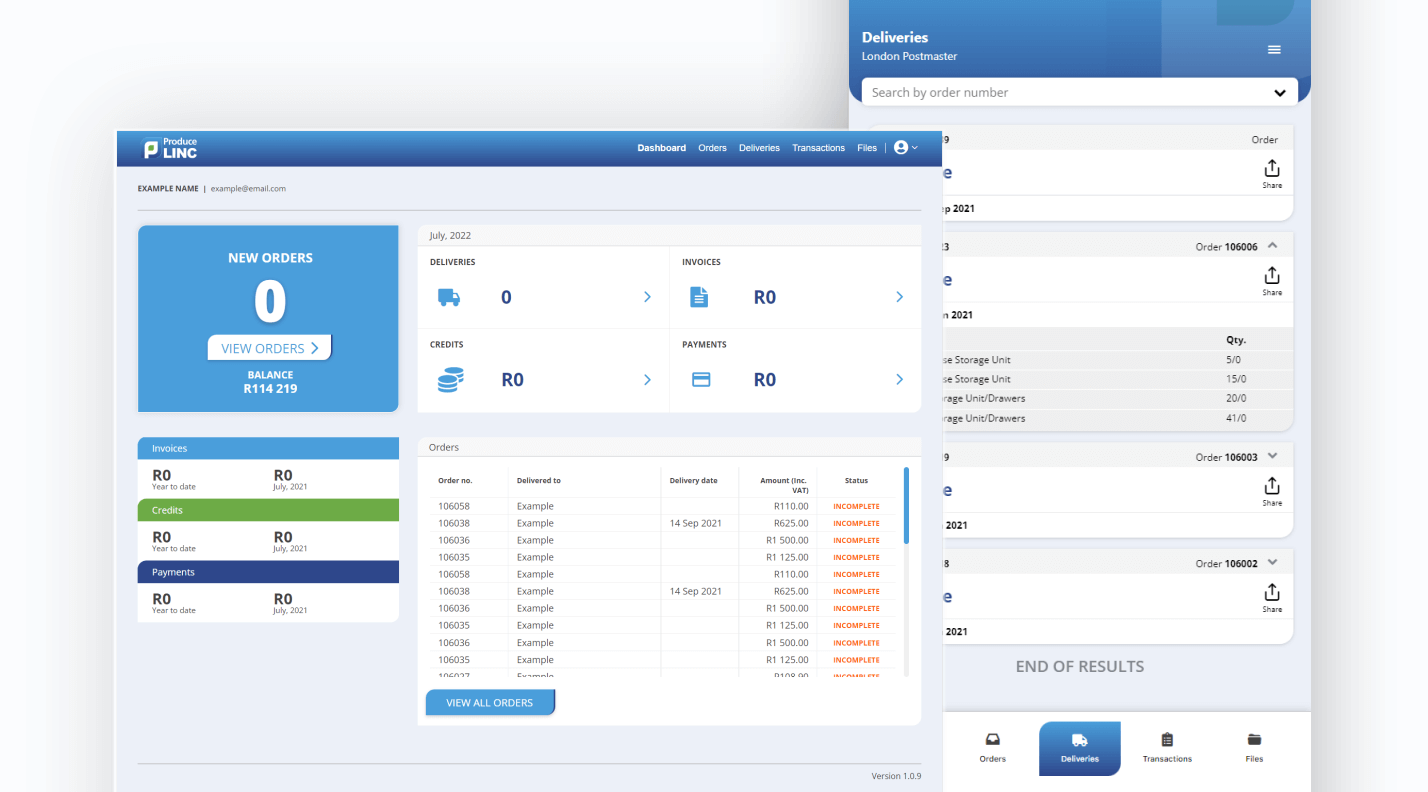This screenshot has height=792, width=1428.
Task: Go to Transactions in top navigation
Action: (x=818, y=148)
